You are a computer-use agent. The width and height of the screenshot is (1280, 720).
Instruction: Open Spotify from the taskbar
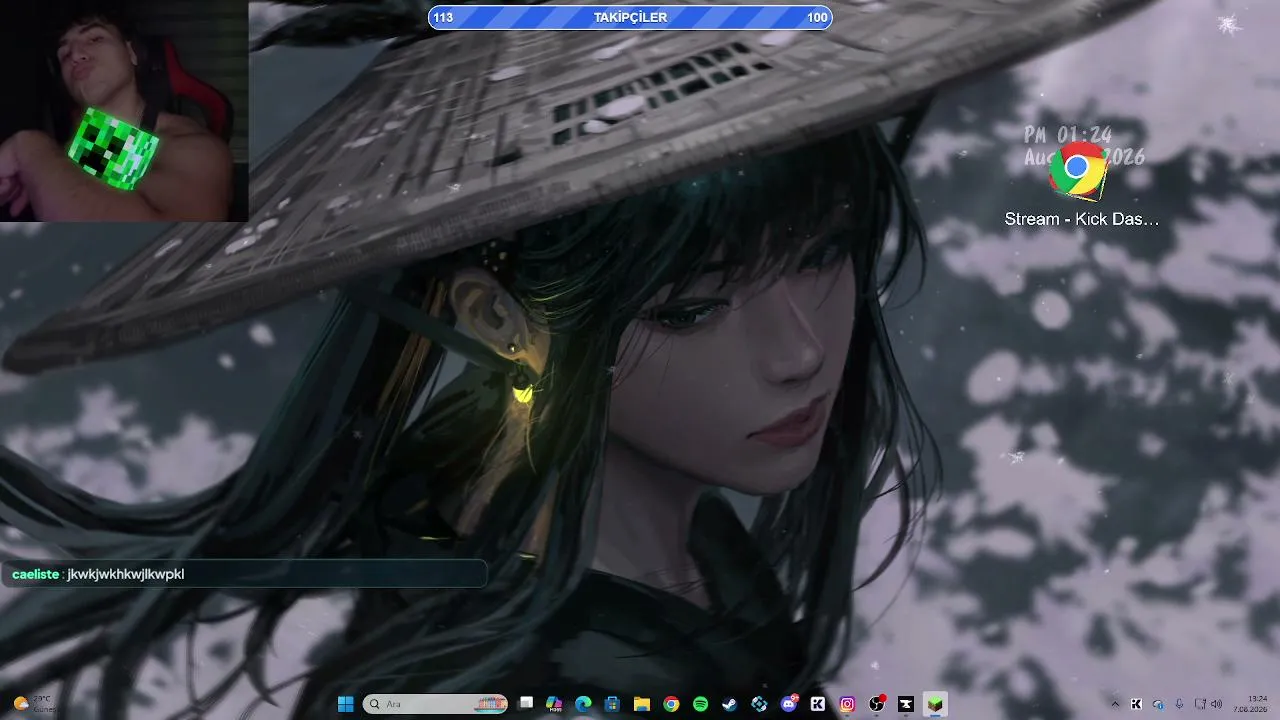pos(700,704)
